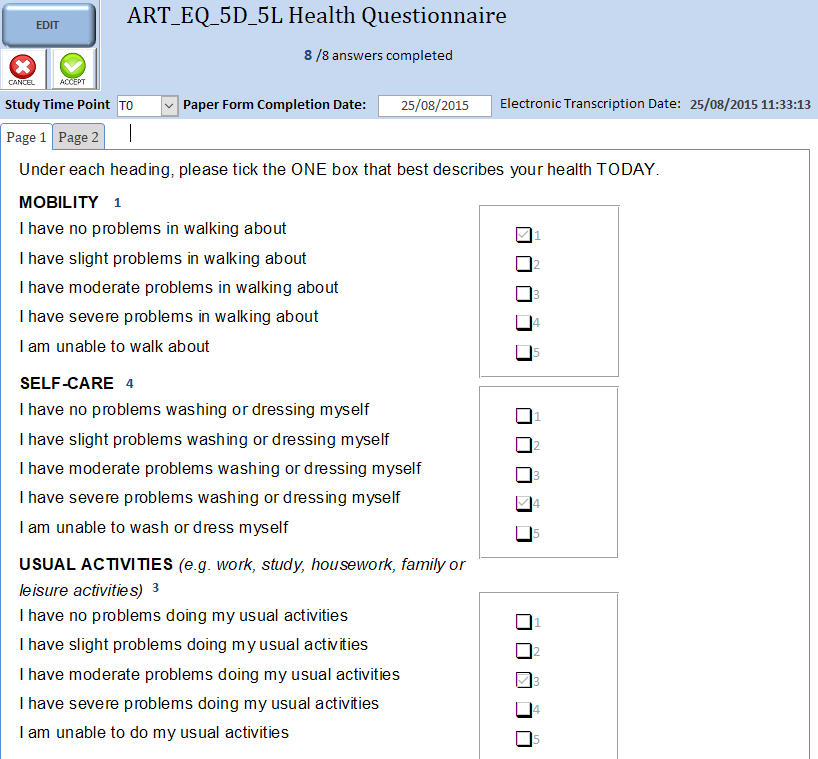The width and height of the screenshot is (818, 759).
Task: Check Self-Care box 2 for slight problems
Action: 523,445
